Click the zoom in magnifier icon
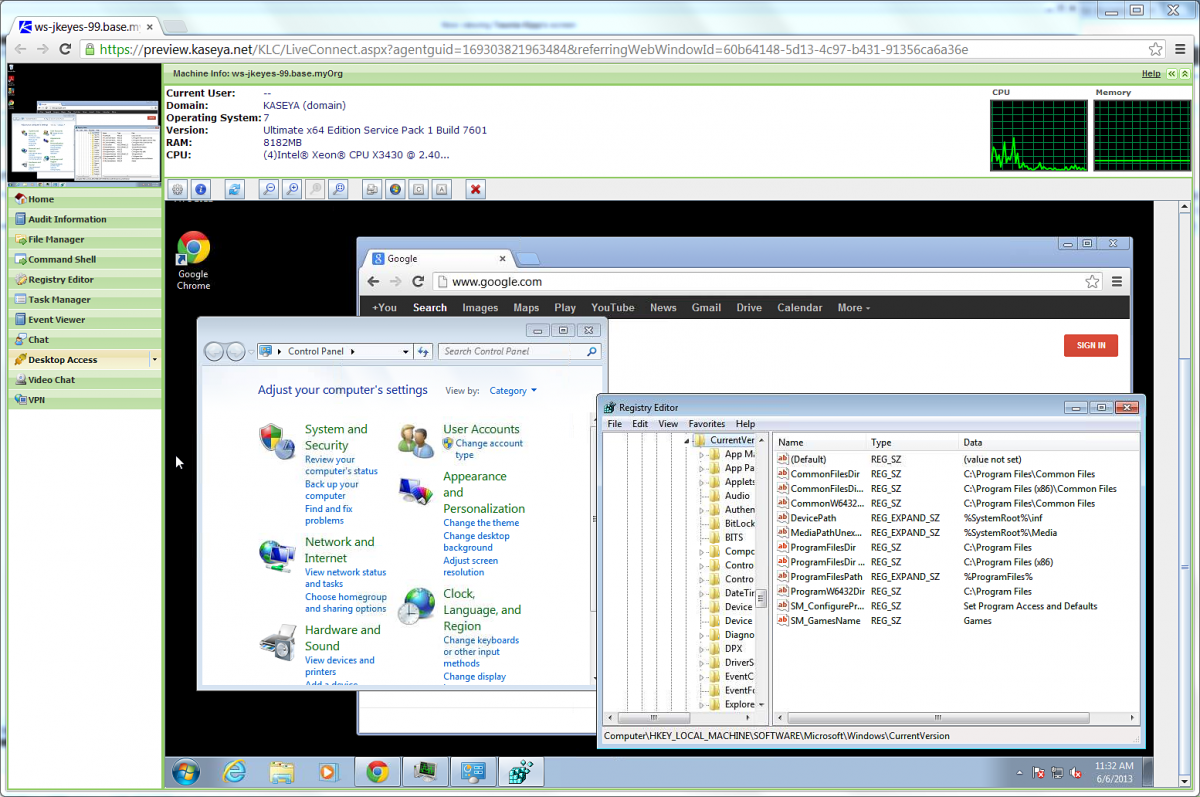 click(291, 189)
